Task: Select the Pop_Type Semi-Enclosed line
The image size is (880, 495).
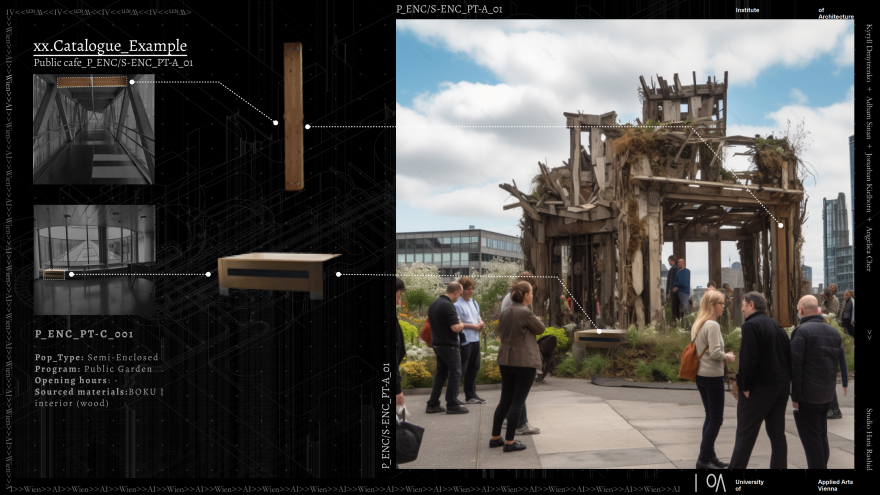Action: click(97, 357)
